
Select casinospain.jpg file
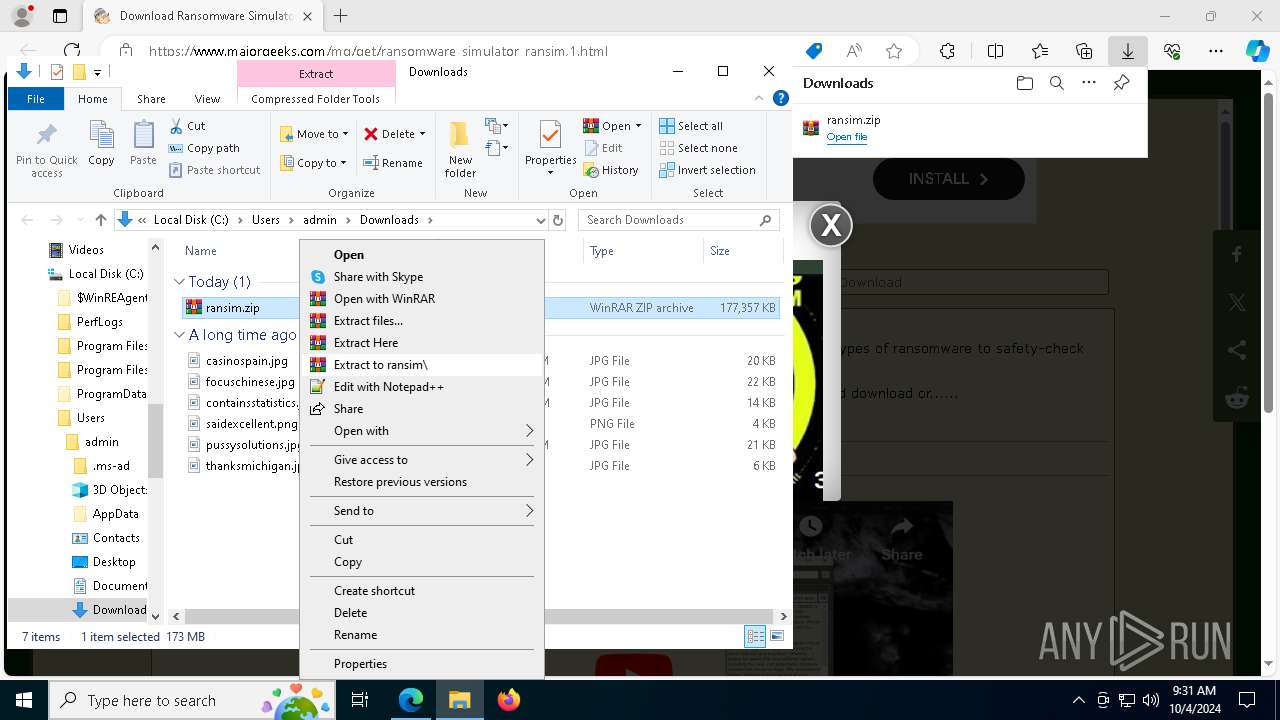(x=246, y=361)
